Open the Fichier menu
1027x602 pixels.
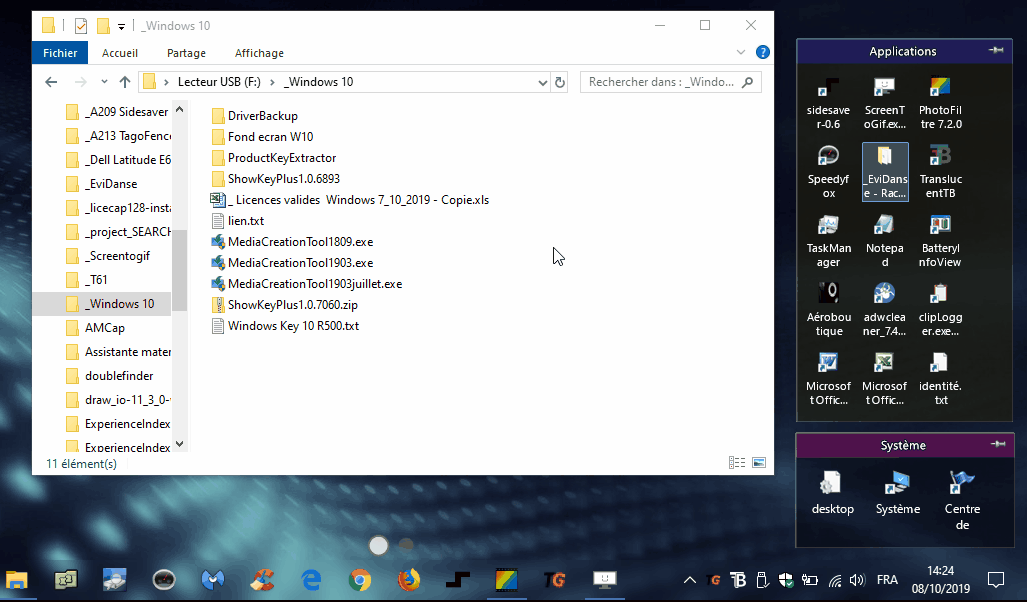pyautogui.click(x=60, y=53)
